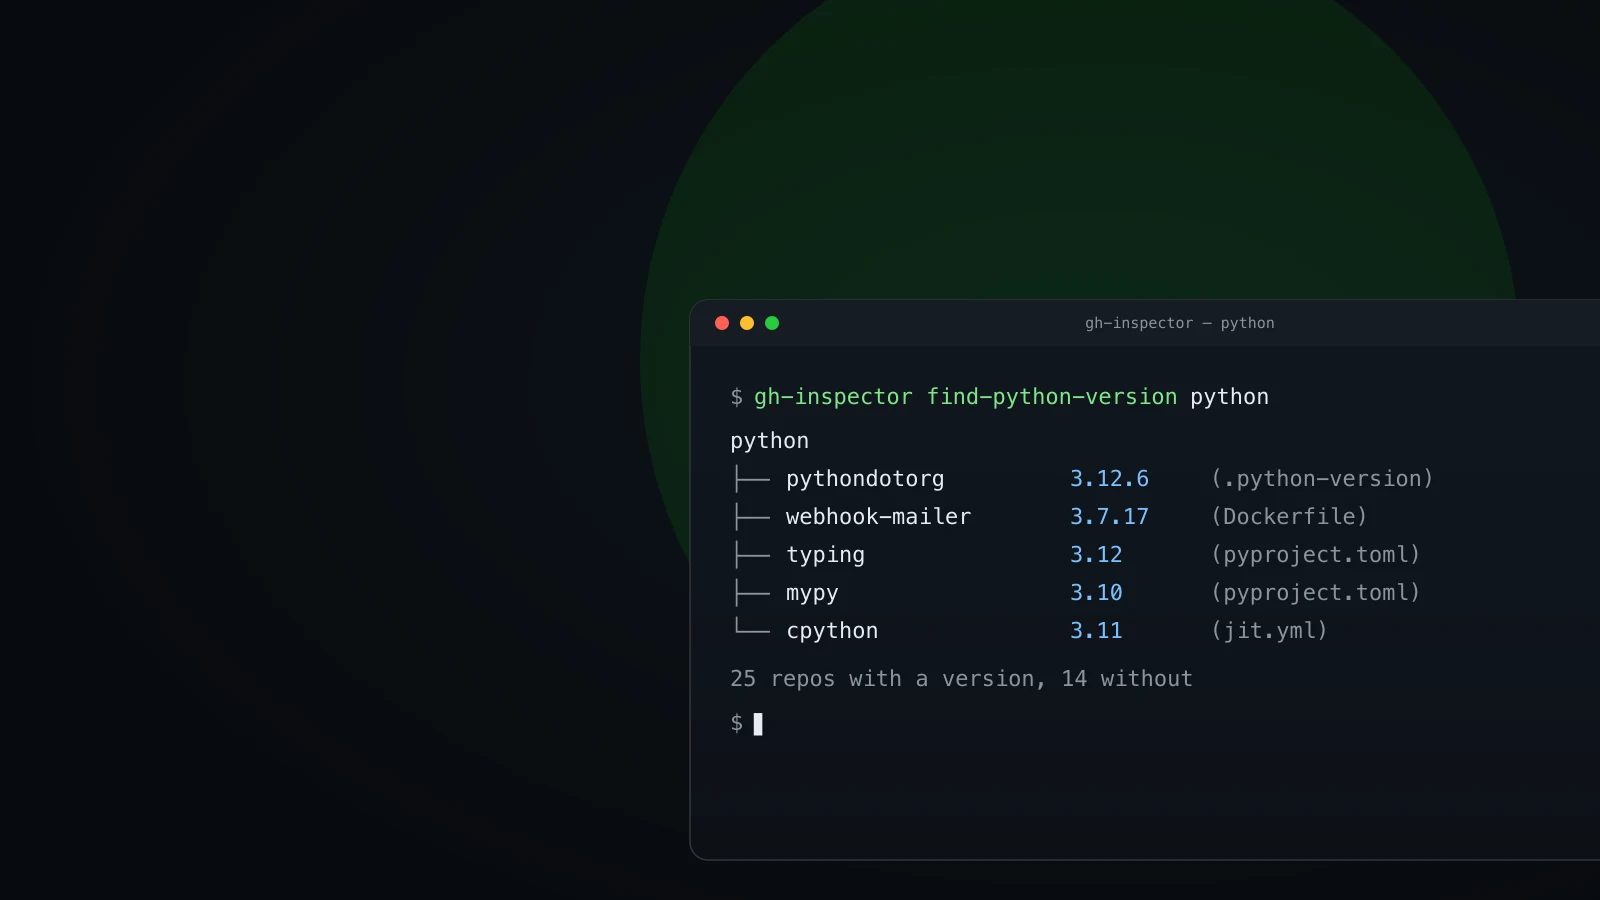Click version '3.12.6' for pythondotorg
Screen dimensions: 1600x900
1109,479
